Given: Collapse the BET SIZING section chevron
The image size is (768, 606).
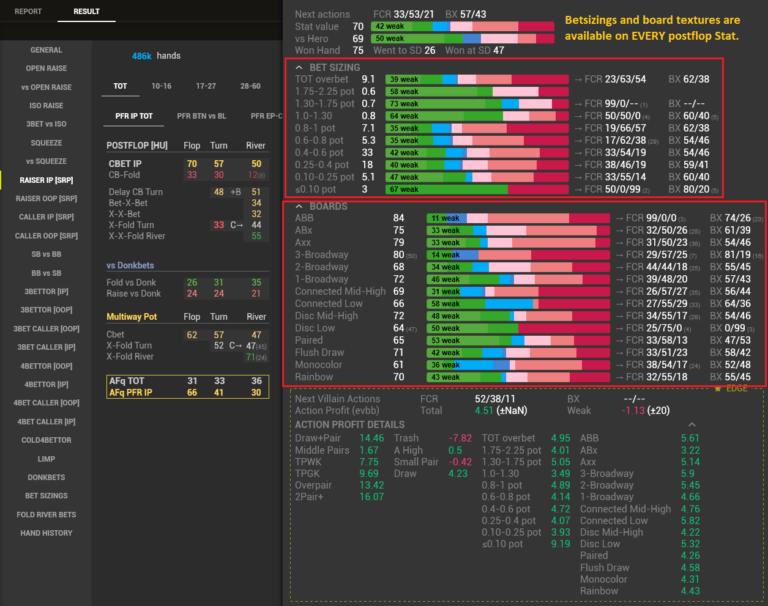Looking at the screenshot, I should click(298, 66).
